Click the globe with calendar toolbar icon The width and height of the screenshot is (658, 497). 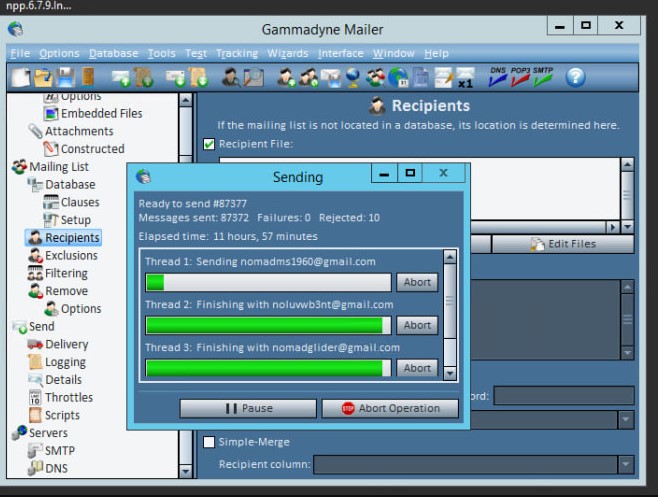pos(398,77)
